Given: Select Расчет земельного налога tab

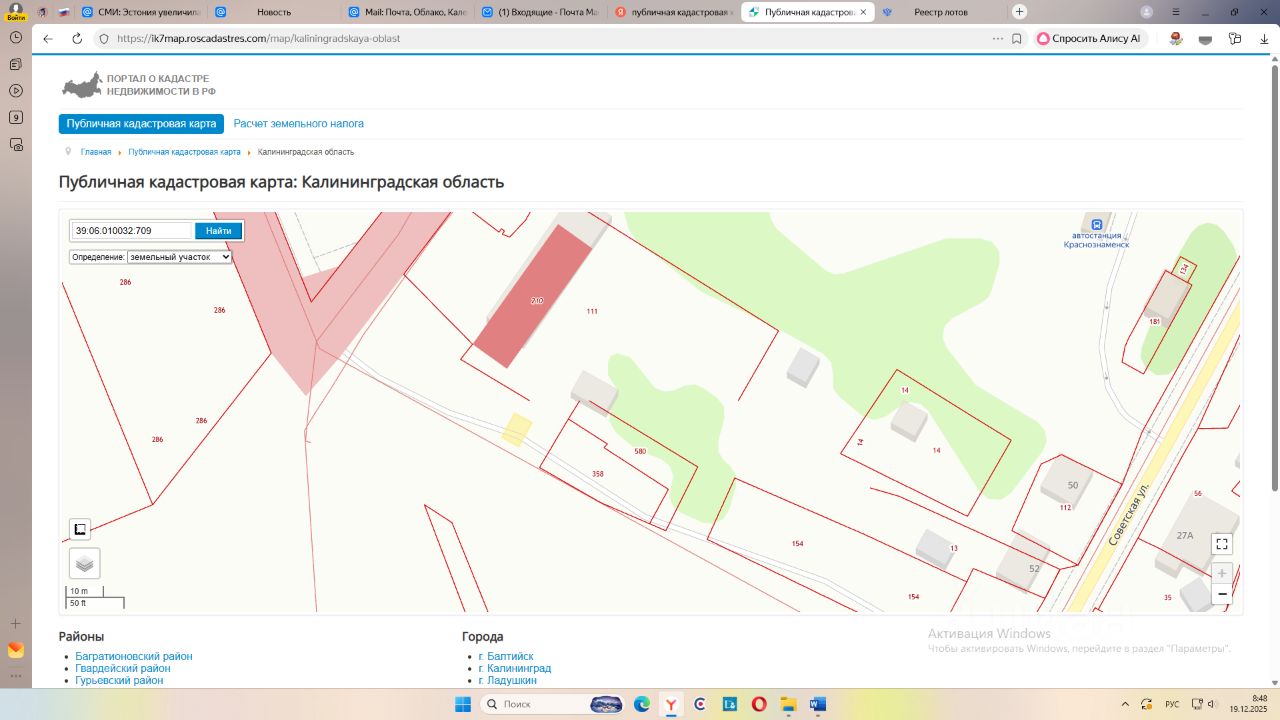Looking at the screenshot, I should (x=299, y=124).
